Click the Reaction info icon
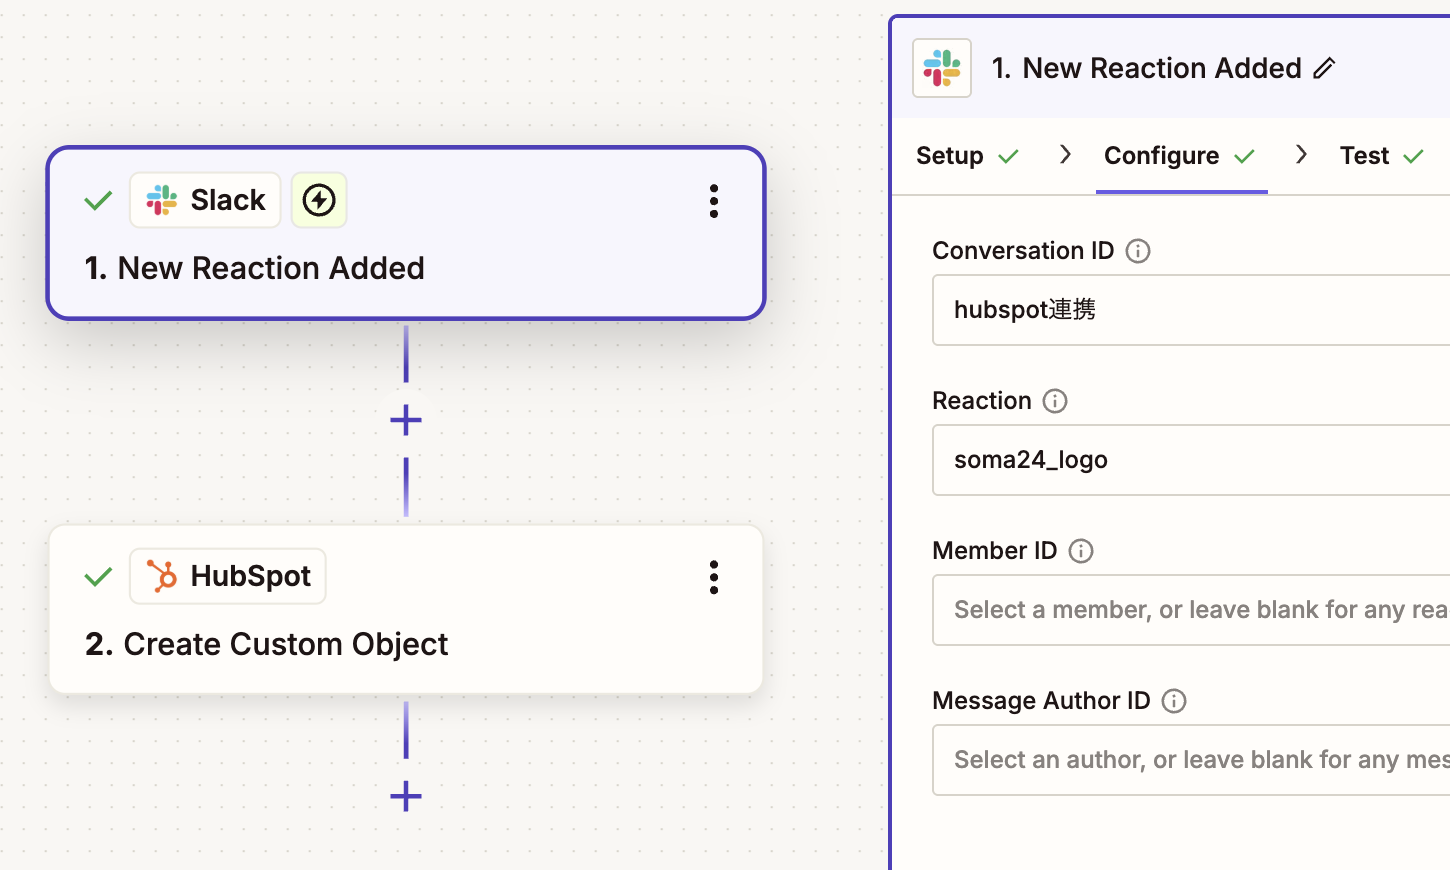The height and width of the screenshot is (870, 1450). click(1054, 401)
